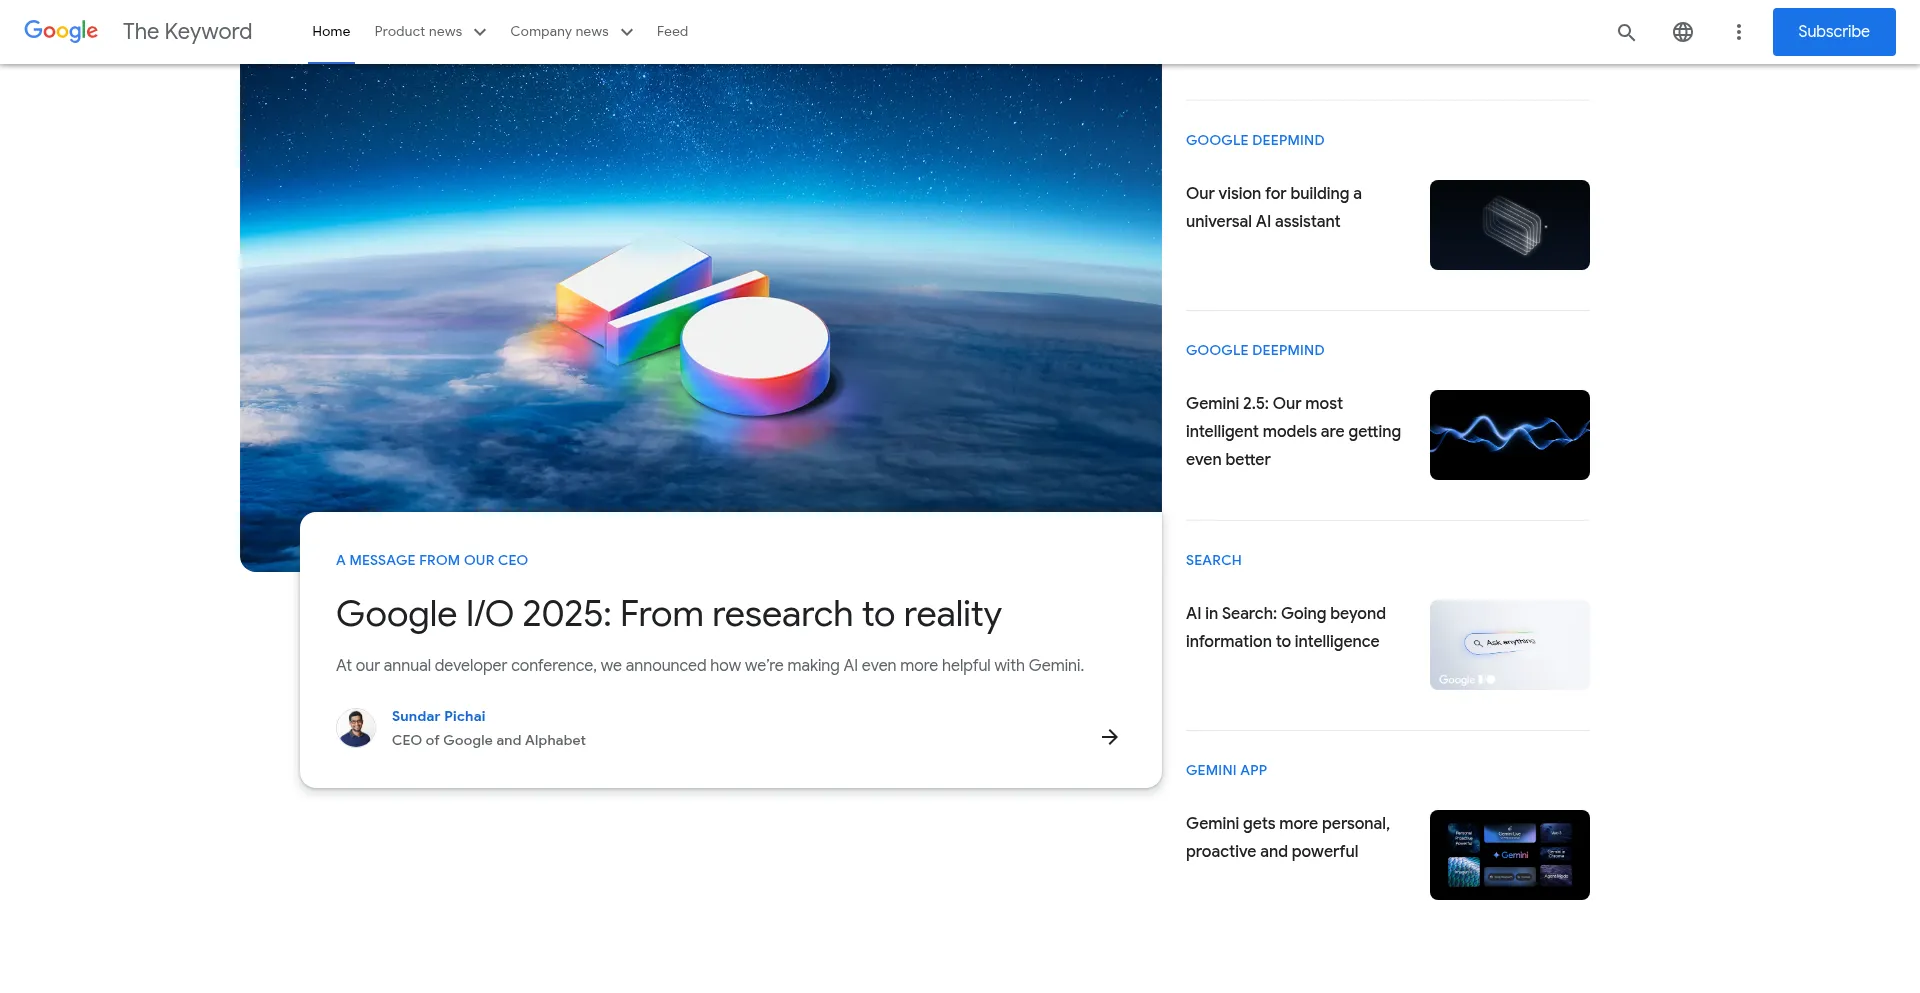Click the SEARCH category label
The width and height of the screenshot is (1920, 993).
[x=1214, y=560]
